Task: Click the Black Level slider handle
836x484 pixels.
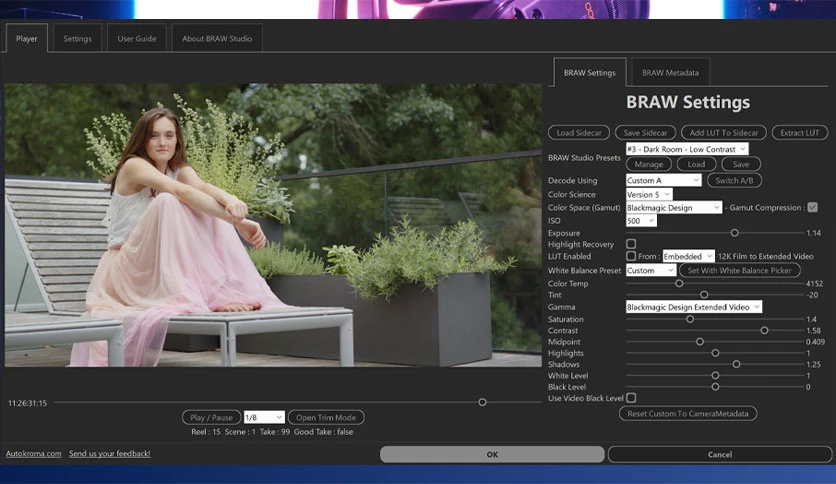Action: (x=716, y=387)
